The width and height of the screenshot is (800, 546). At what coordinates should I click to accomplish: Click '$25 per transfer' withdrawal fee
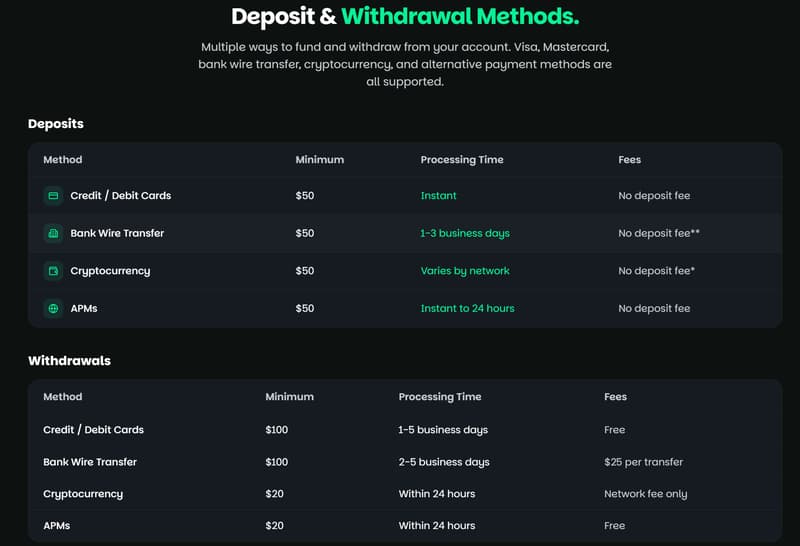(x=643, y=462)
